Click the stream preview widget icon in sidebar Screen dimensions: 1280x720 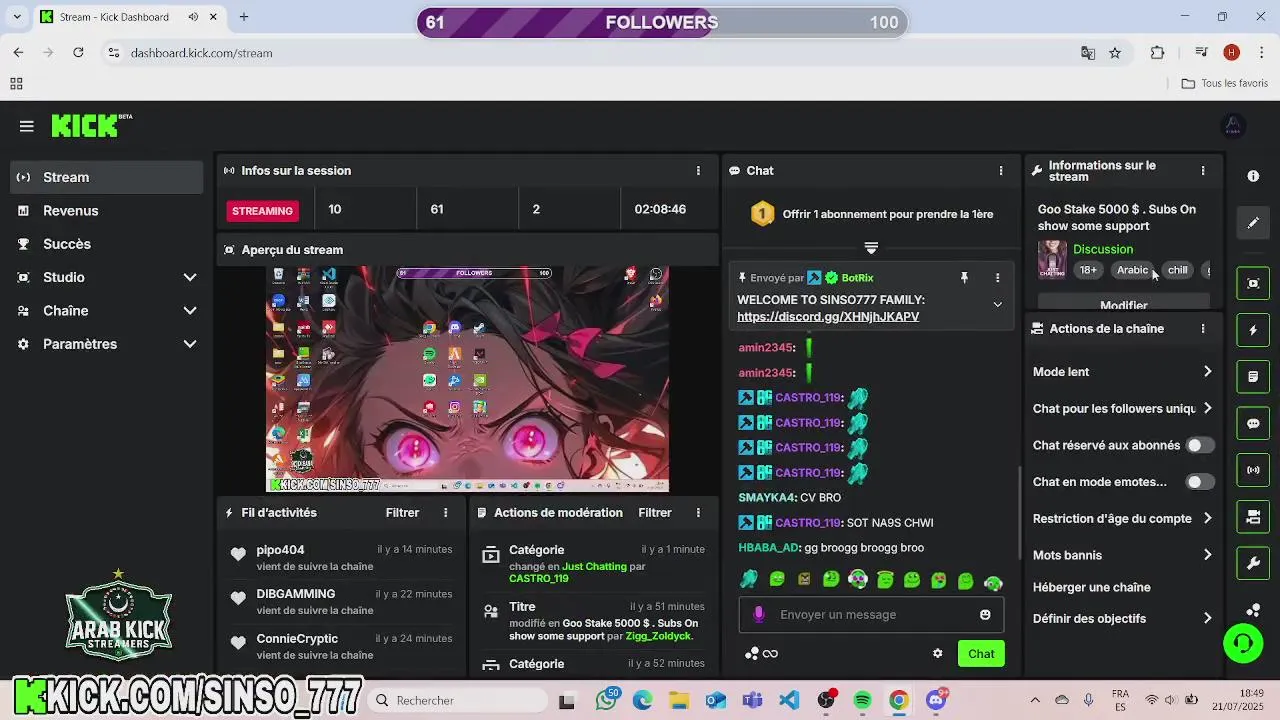1253,283
